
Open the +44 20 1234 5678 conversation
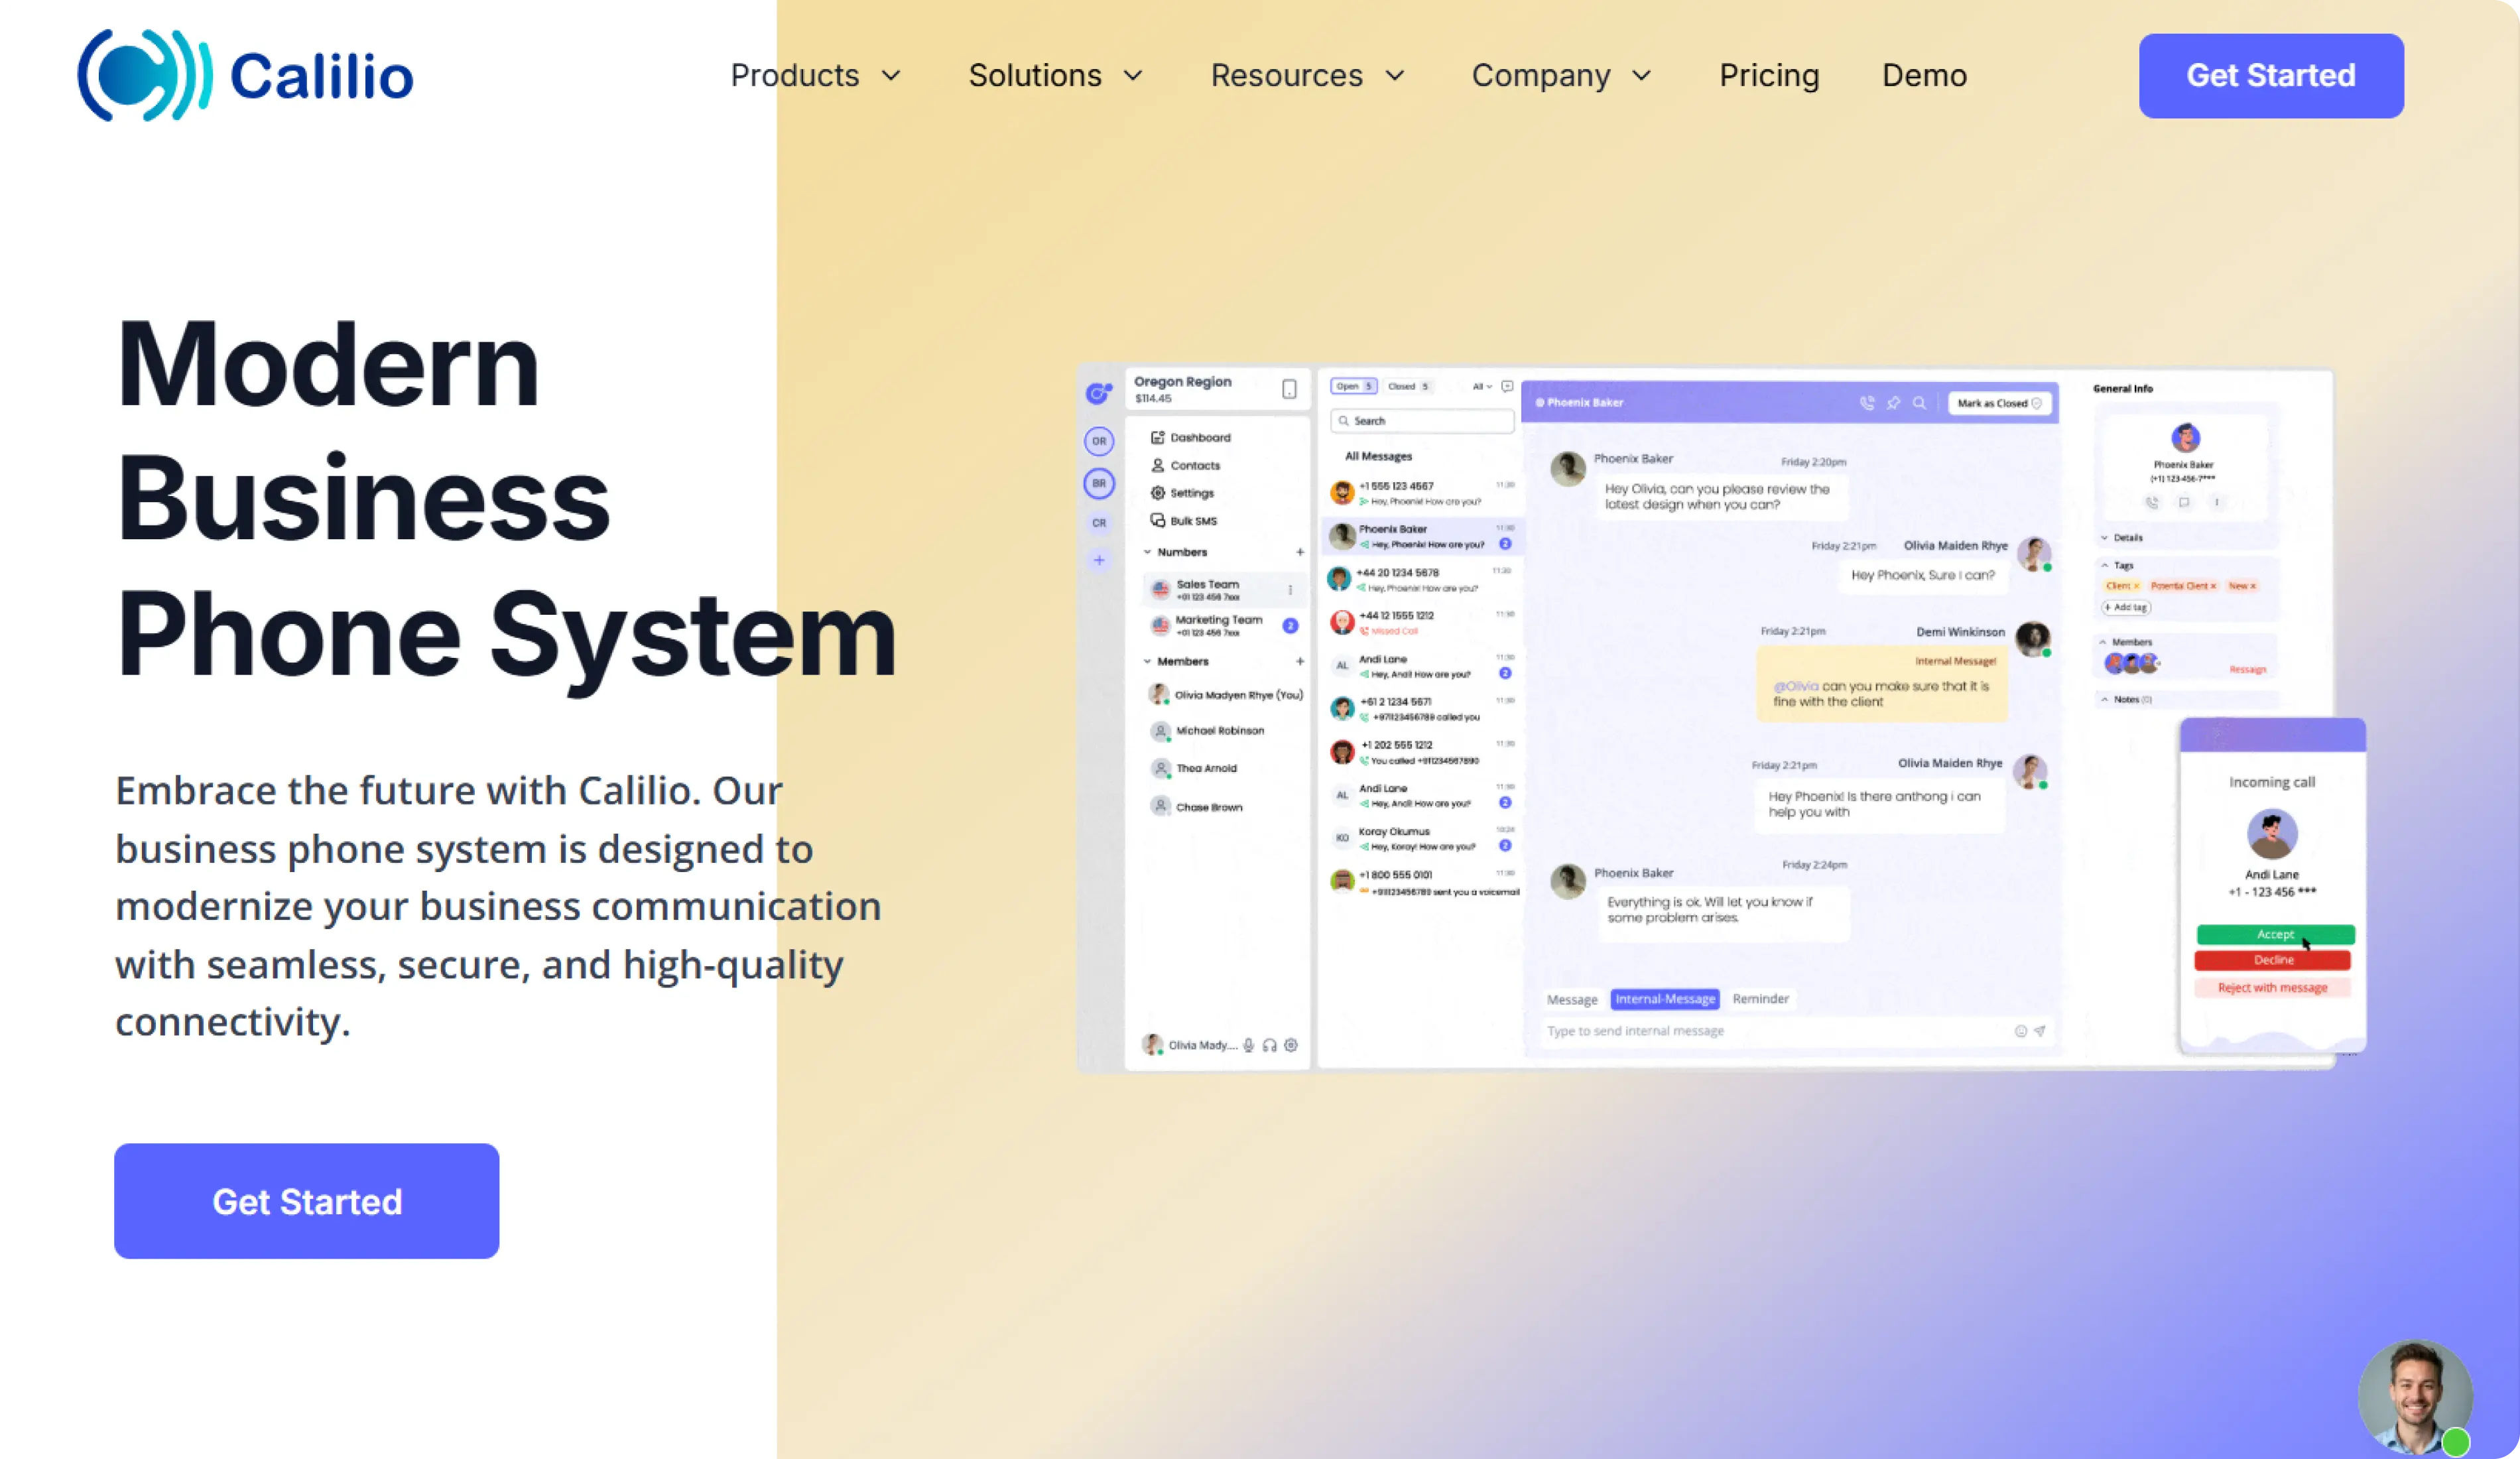pos(1421,580)
